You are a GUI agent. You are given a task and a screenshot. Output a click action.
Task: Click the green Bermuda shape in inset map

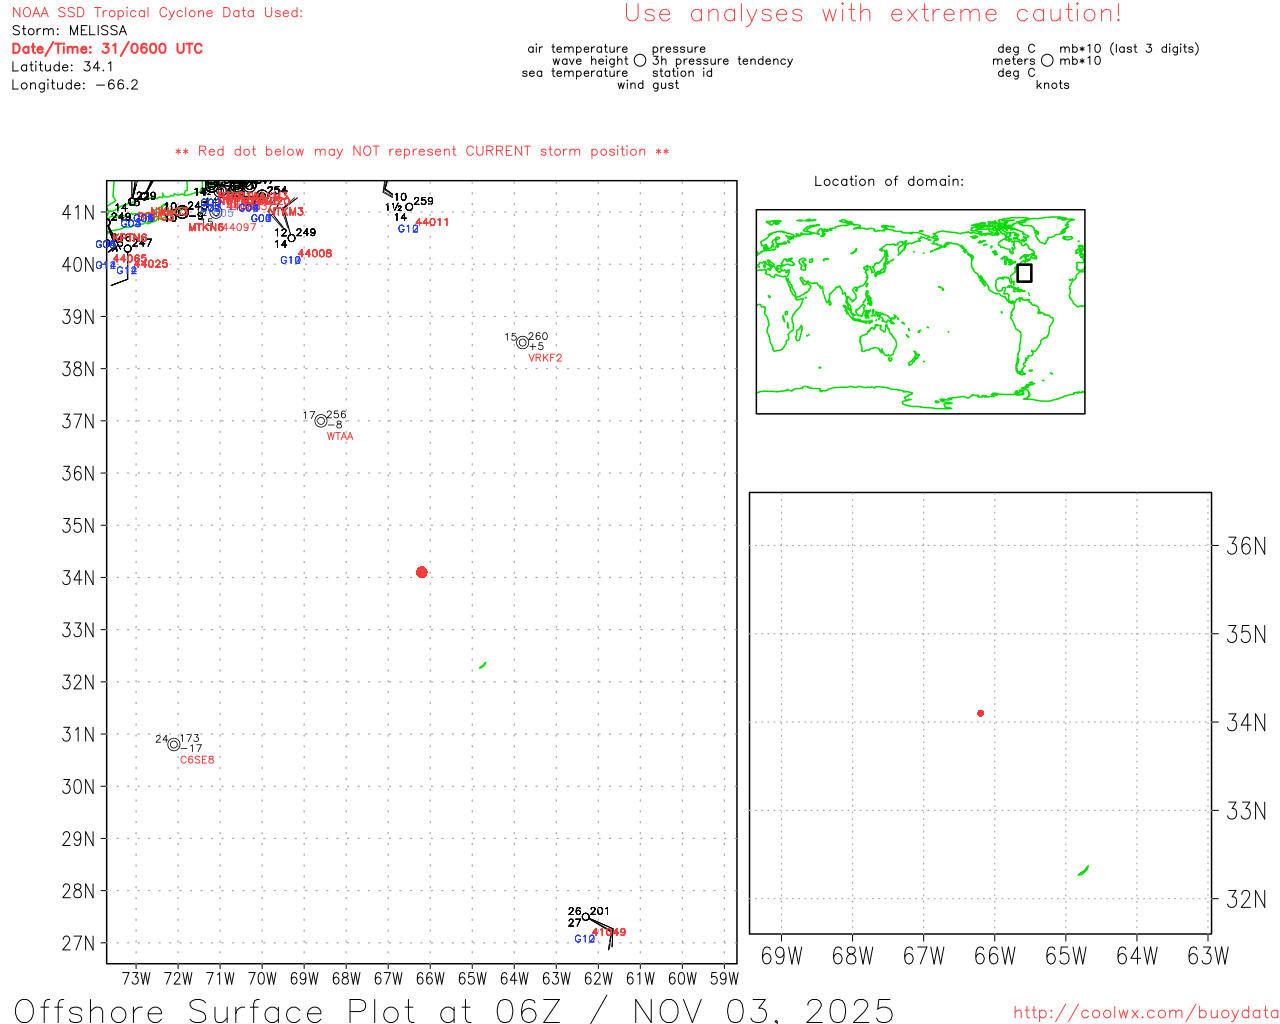click(x=1083, y=871)
